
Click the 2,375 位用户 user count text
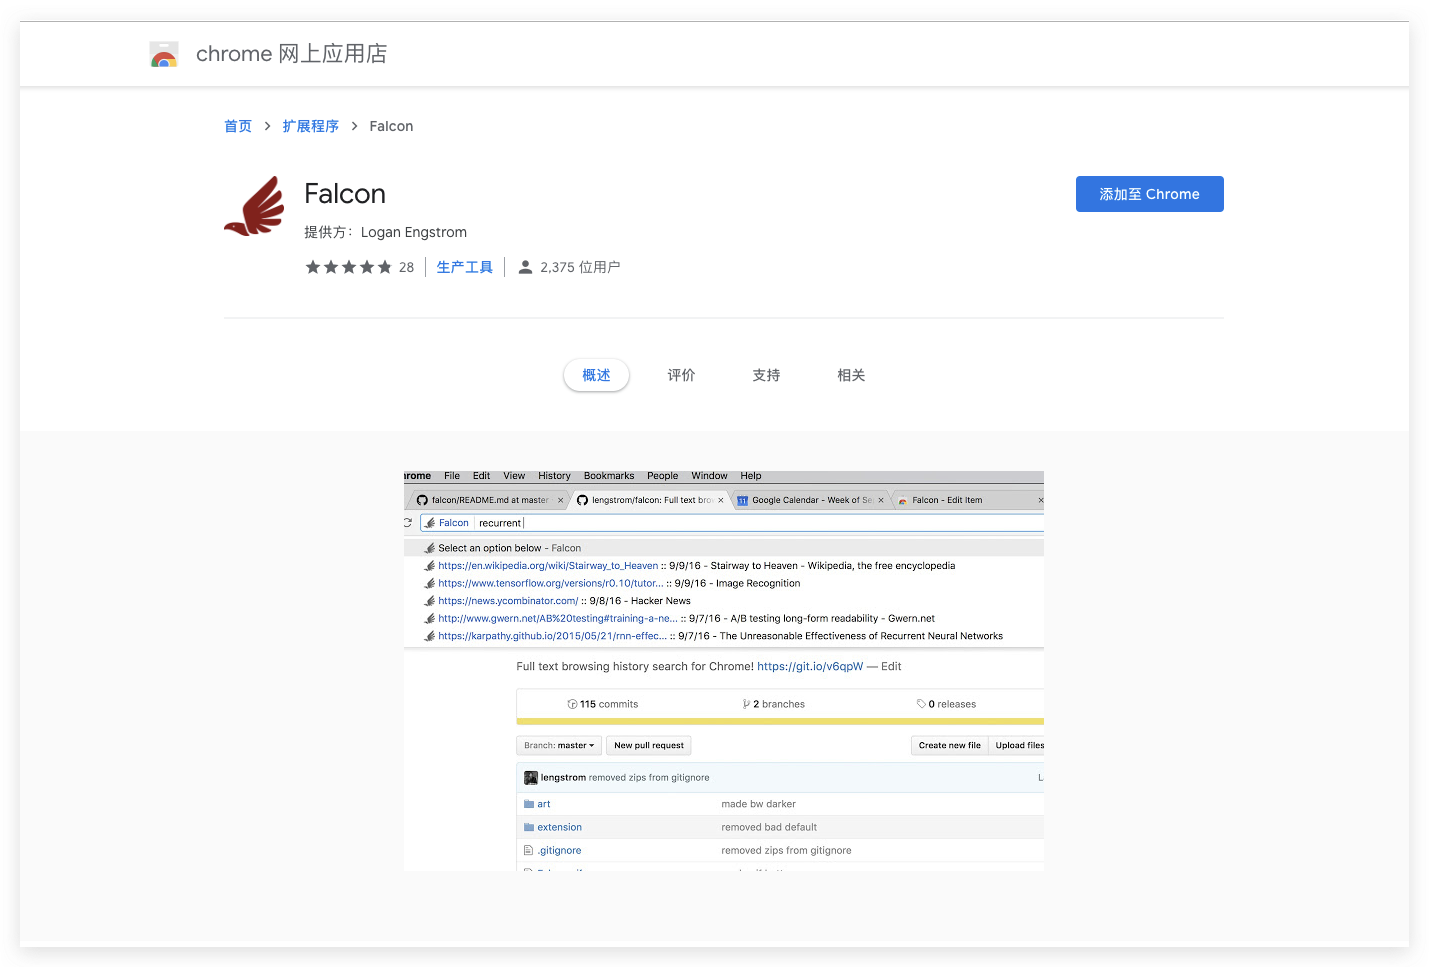pyautogui.click(x=580, y=267)
